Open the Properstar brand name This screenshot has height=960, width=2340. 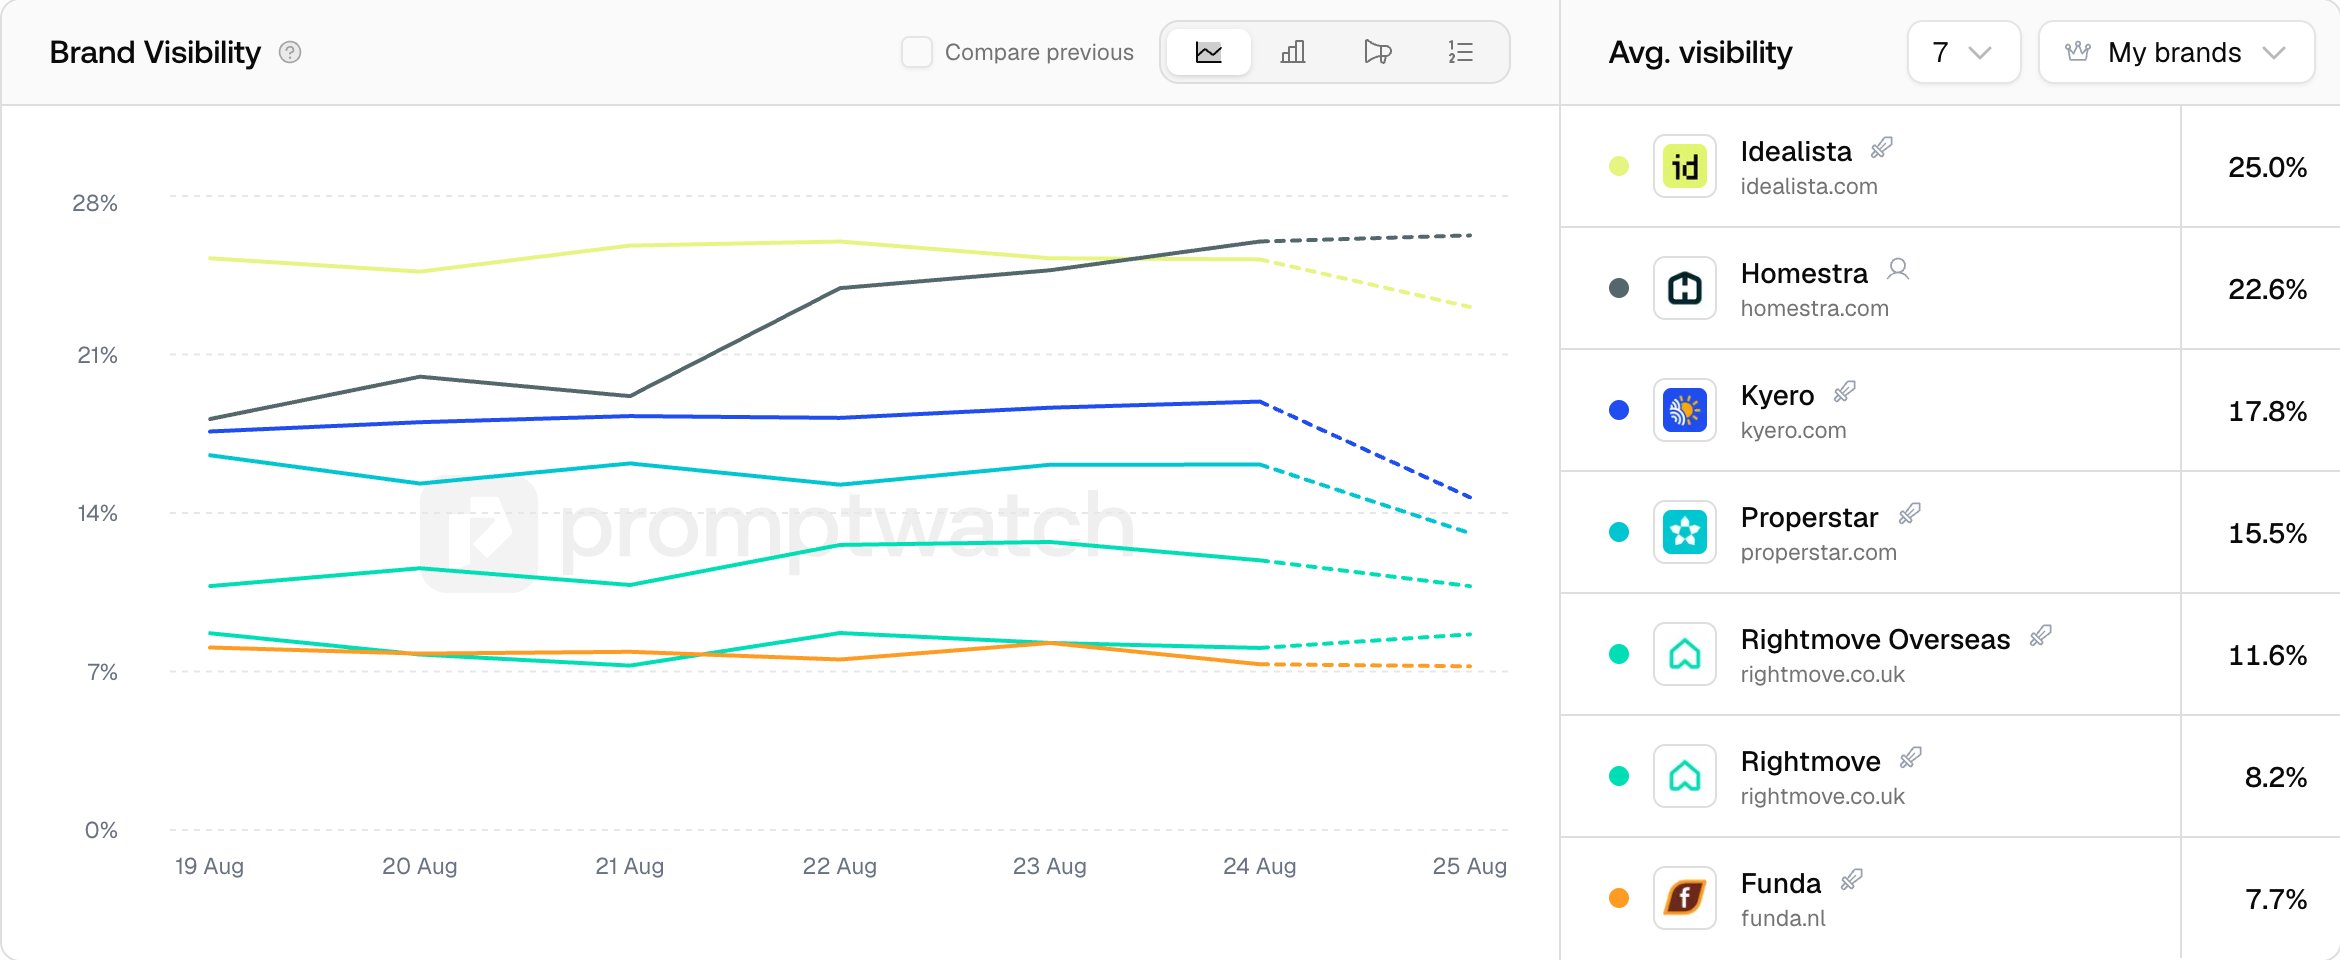(x=1809, y=517)
